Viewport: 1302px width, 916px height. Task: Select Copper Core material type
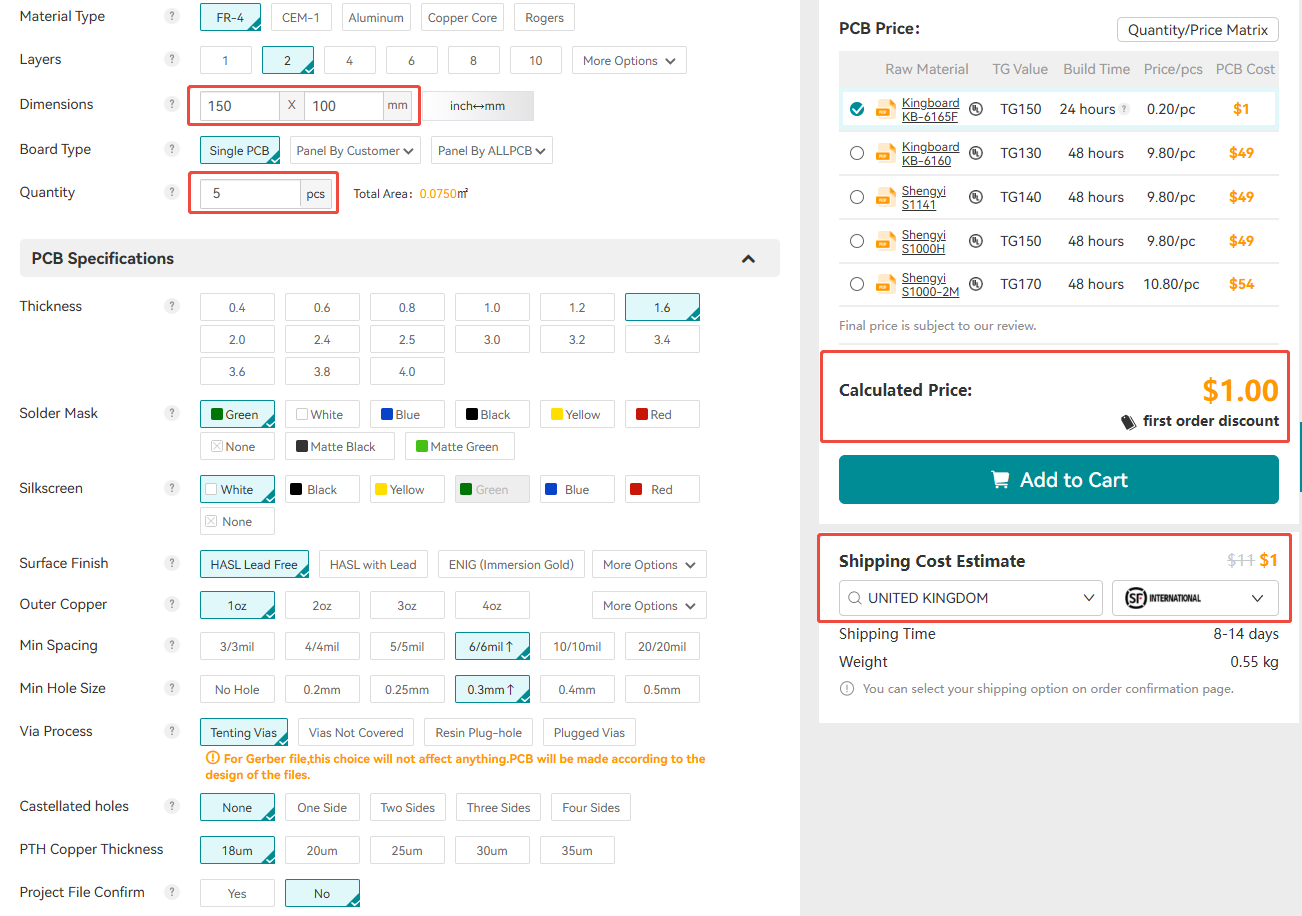point(462,17)
